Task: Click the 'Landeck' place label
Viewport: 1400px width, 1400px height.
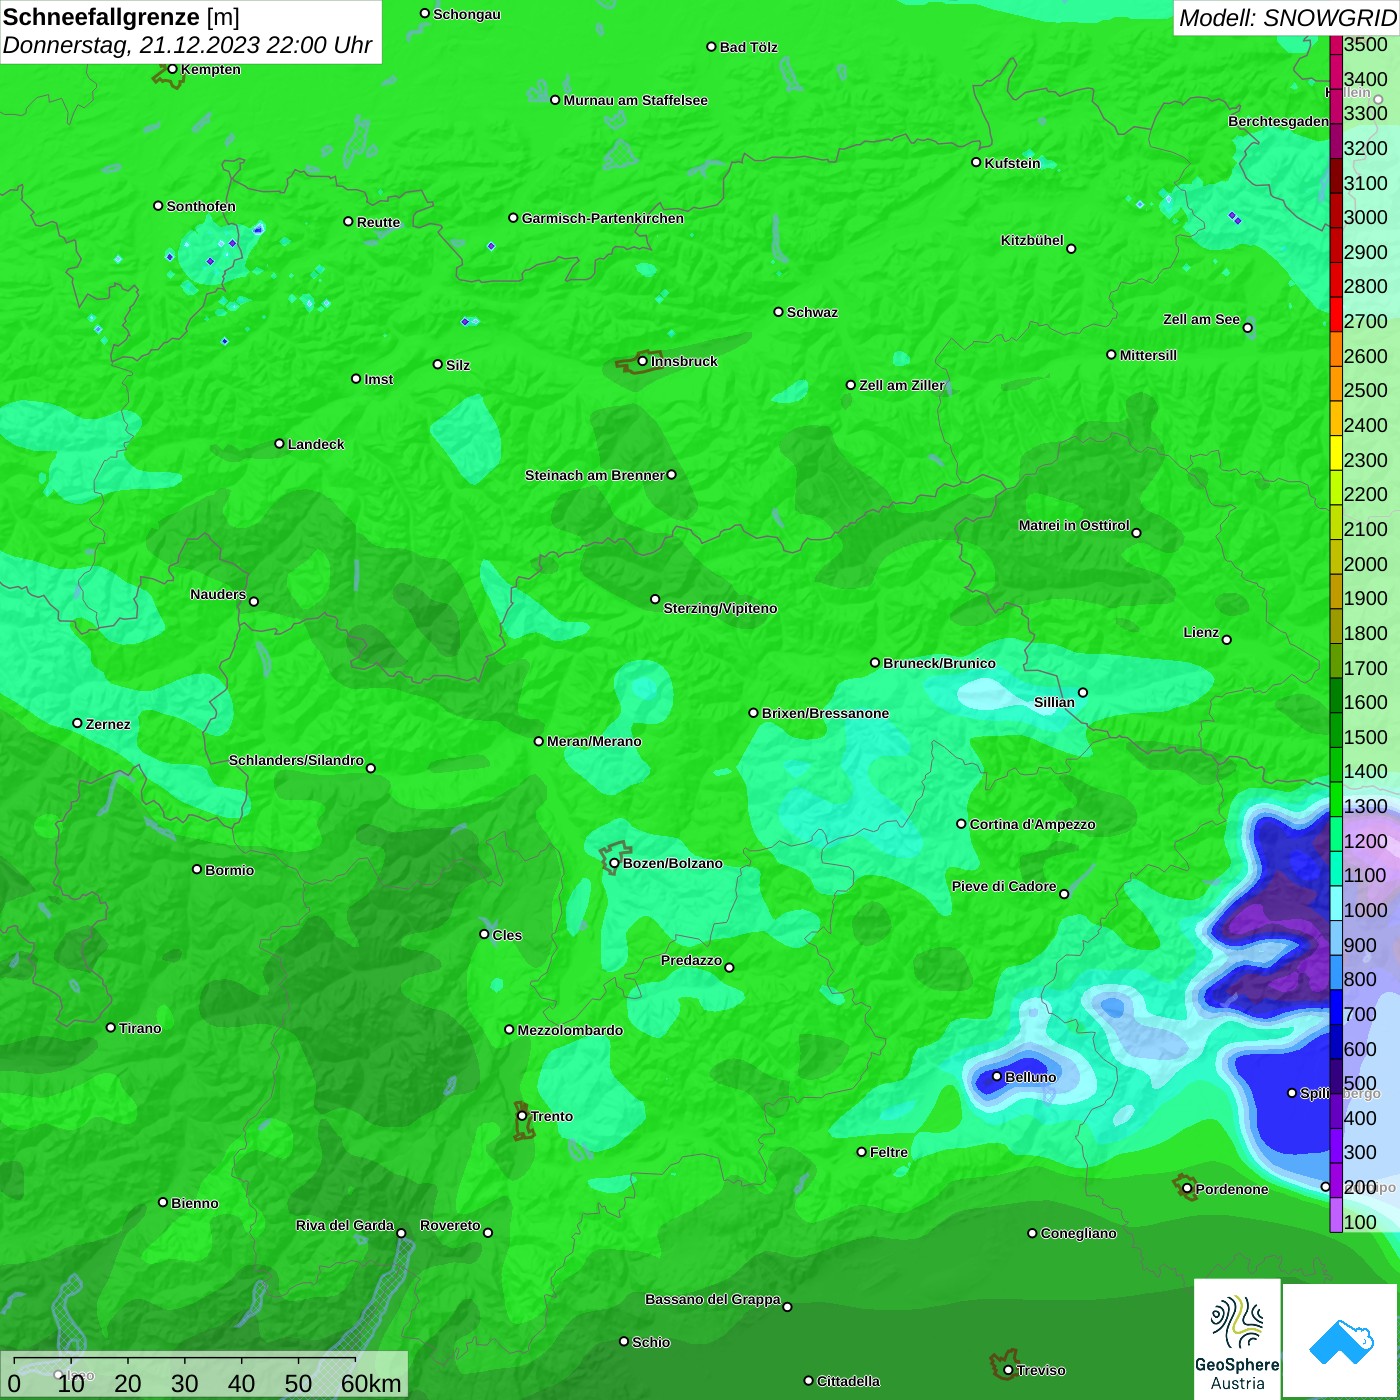Action: 316,444
